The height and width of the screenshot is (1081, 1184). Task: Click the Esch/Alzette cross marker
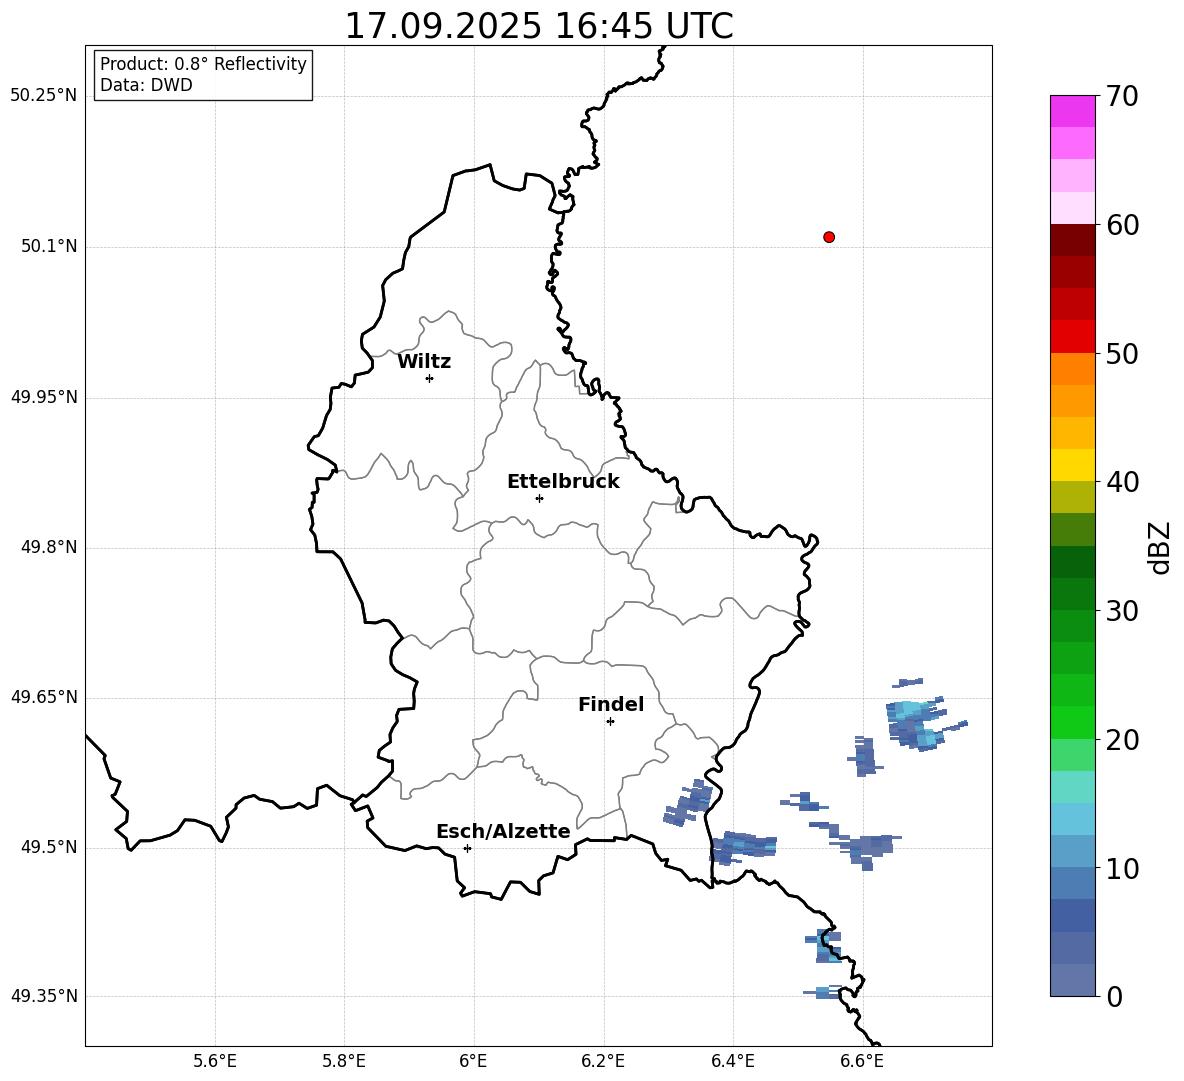click(x=467, y=848)
